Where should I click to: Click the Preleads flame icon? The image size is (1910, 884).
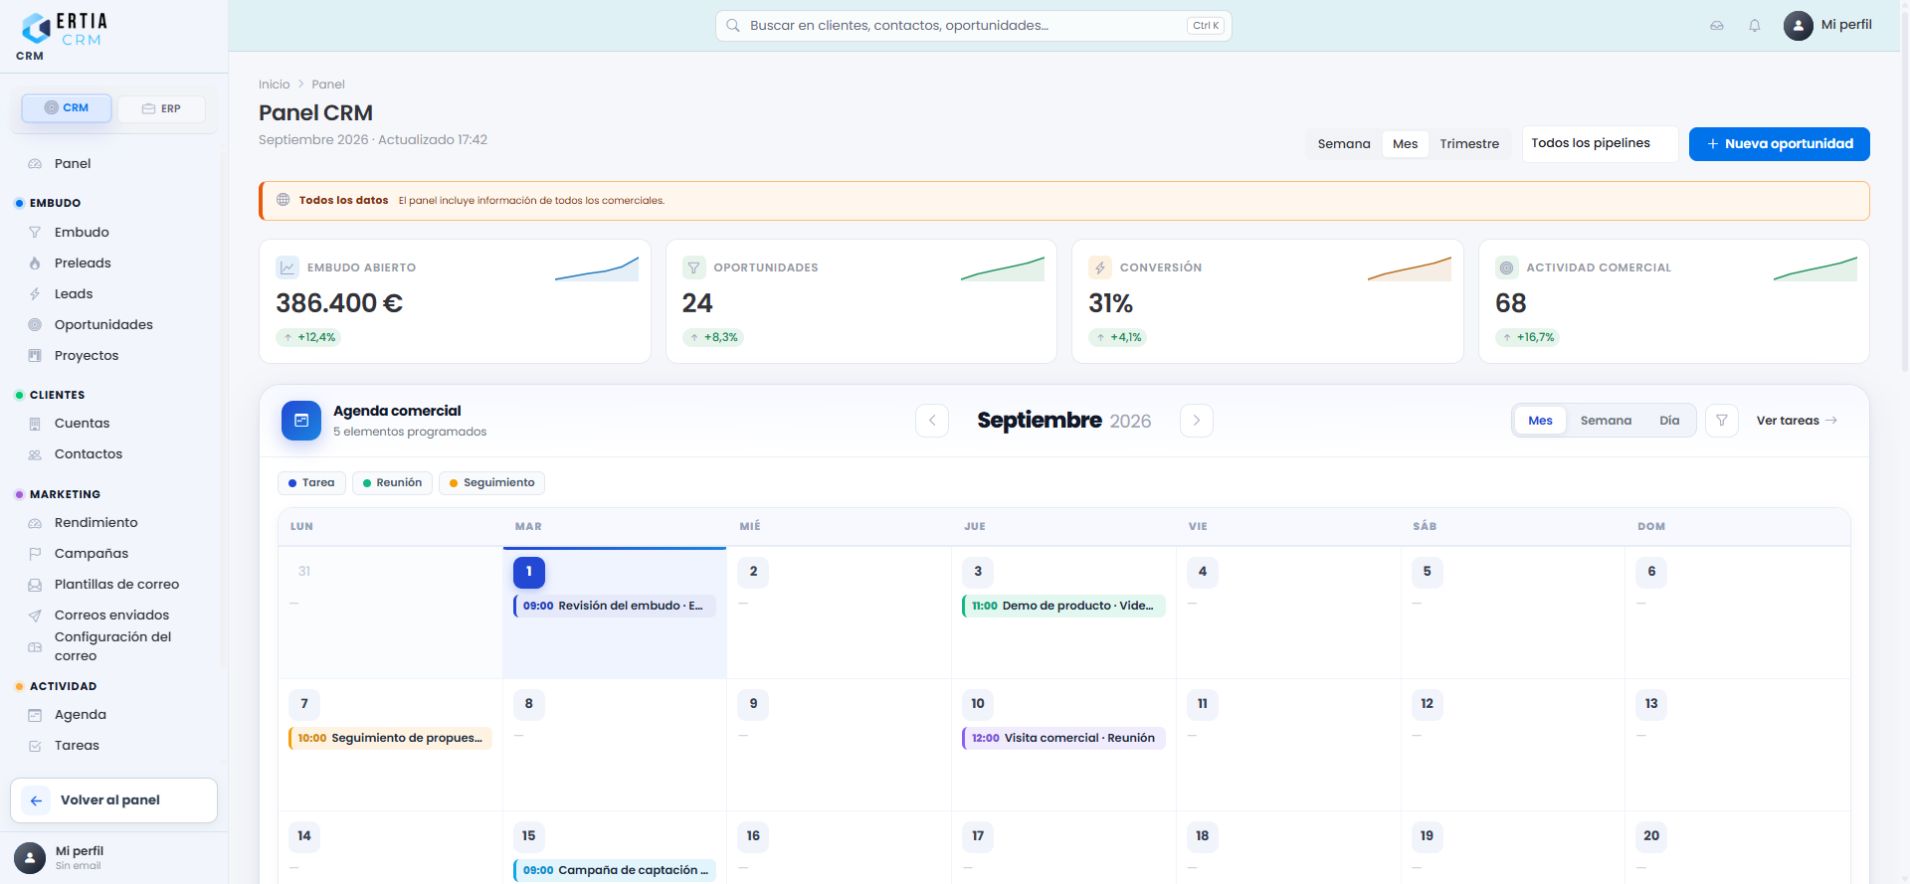pos(35,263)
